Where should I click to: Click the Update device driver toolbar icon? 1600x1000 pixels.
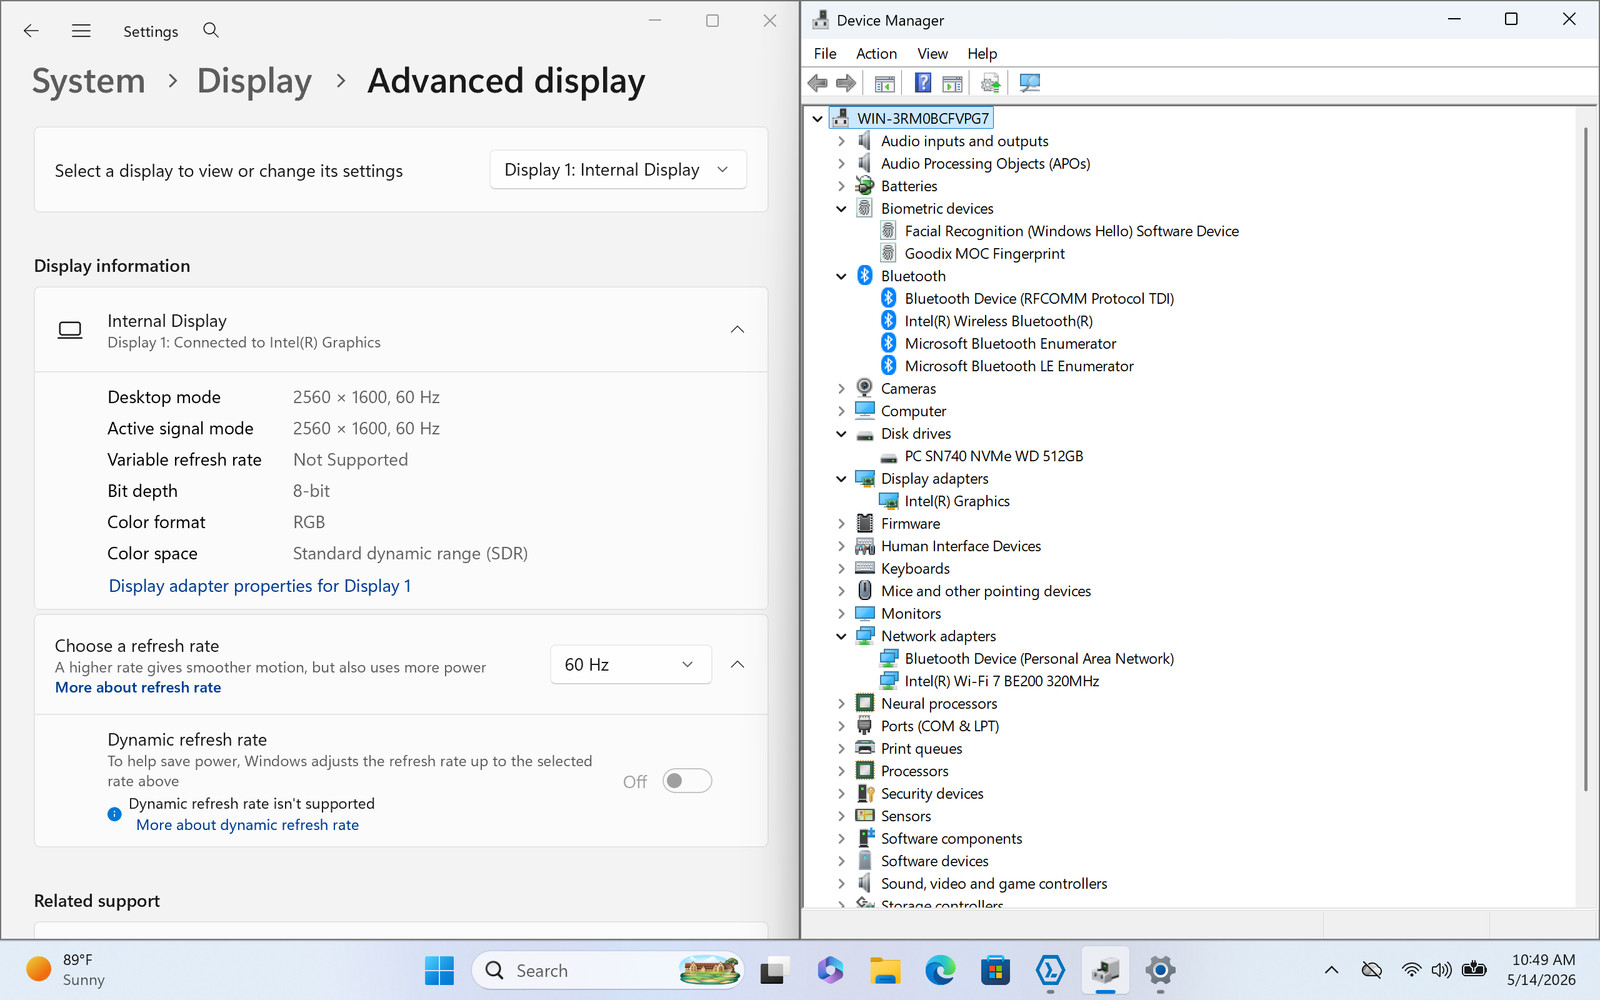[990, 83]
